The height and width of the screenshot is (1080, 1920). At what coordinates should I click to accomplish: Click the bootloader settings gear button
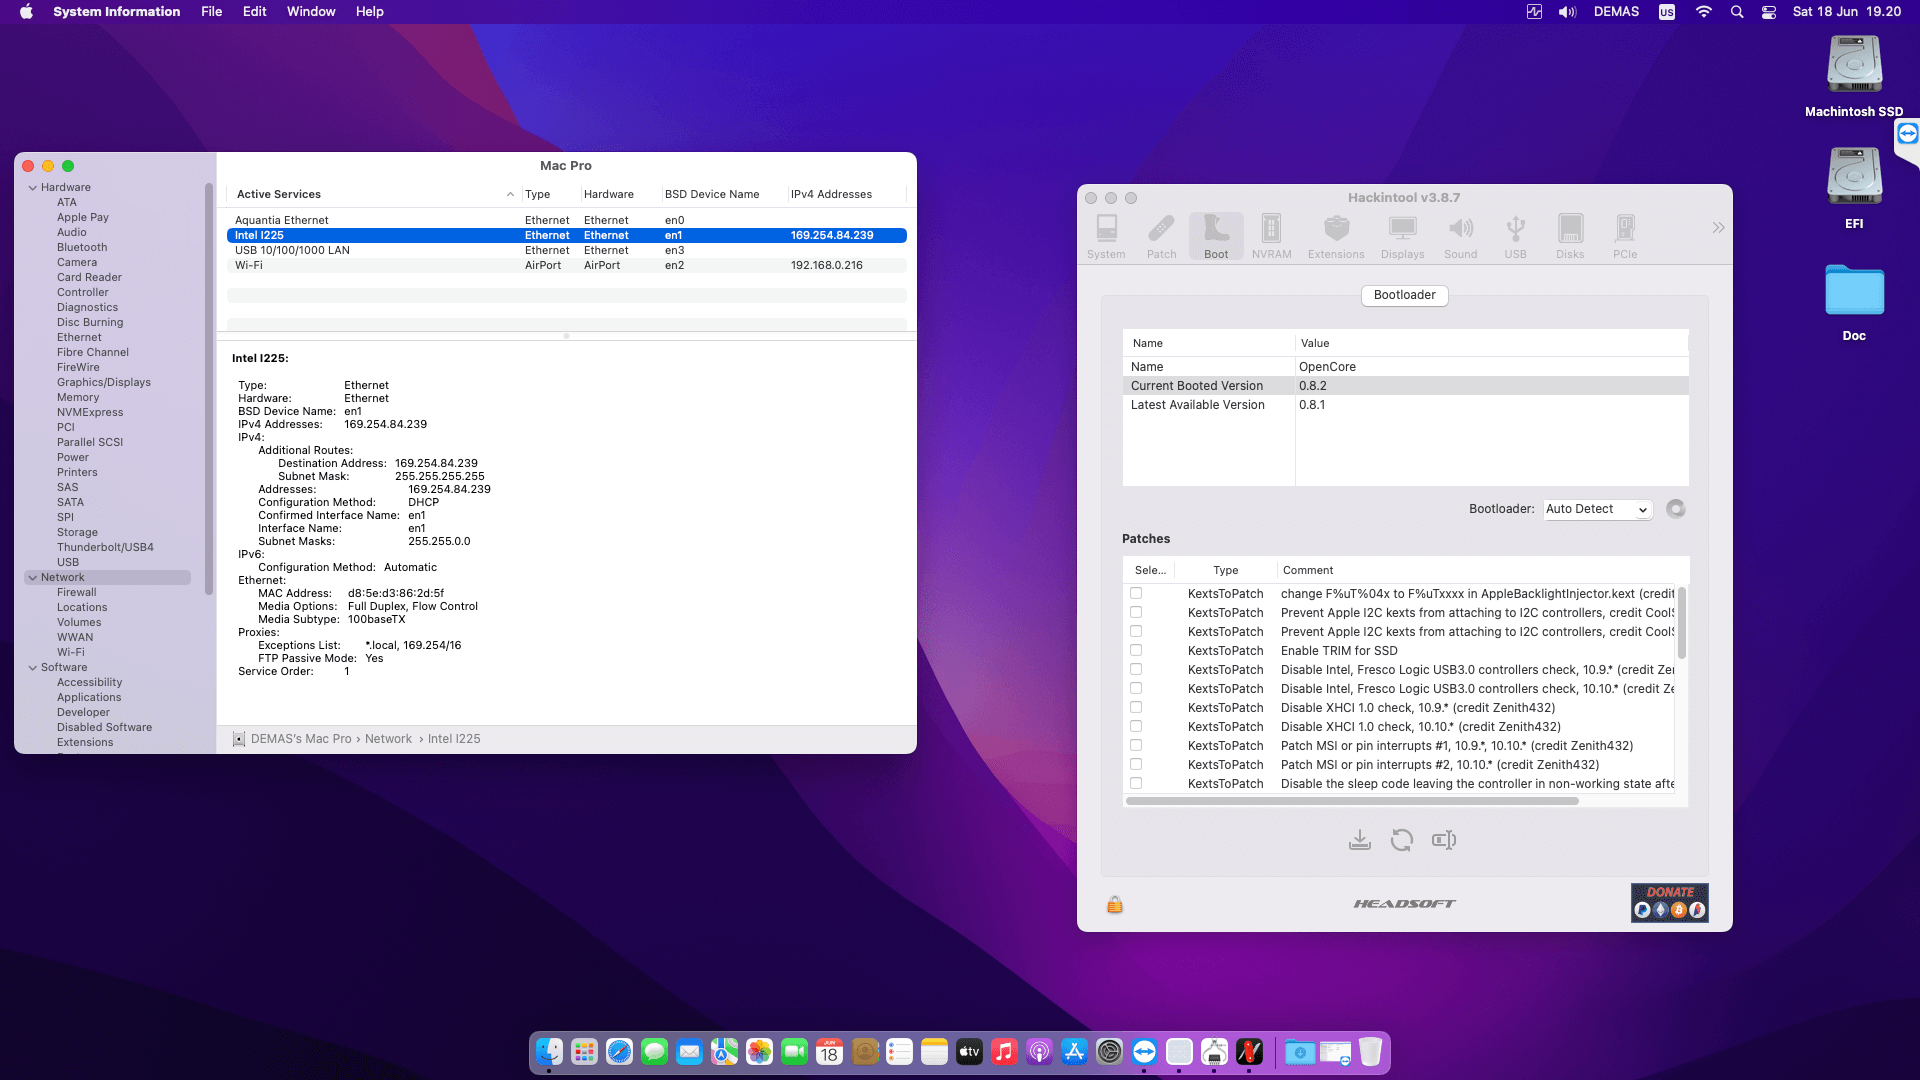click(1676, 509)
